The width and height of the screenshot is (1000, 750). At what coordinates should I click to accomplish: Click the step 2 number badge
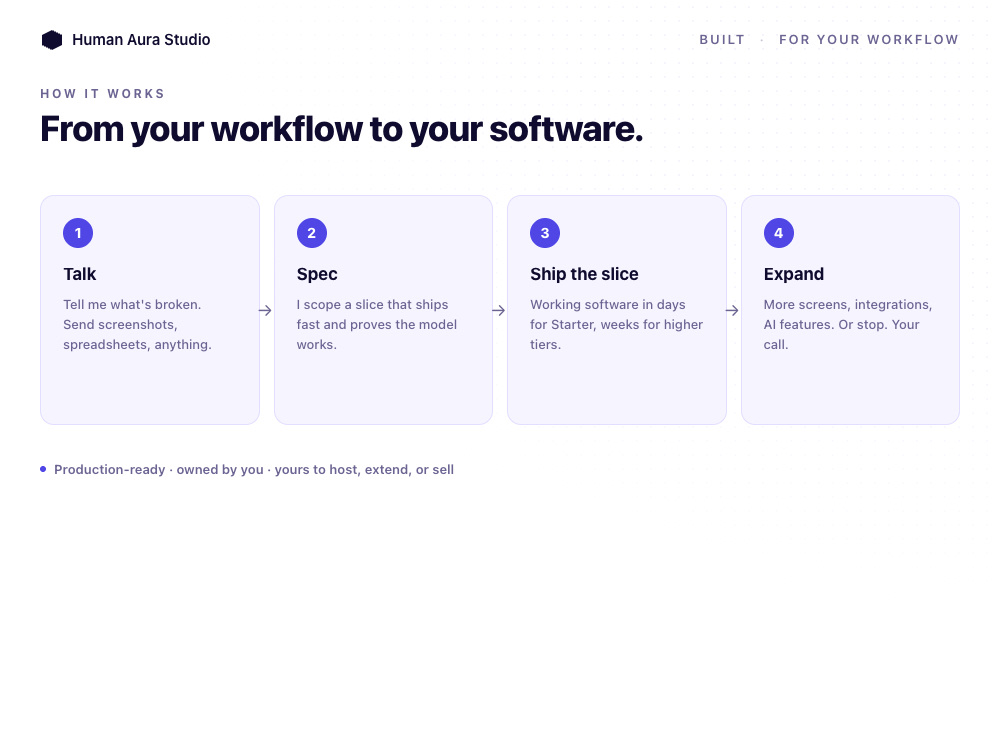click(311, 233)
